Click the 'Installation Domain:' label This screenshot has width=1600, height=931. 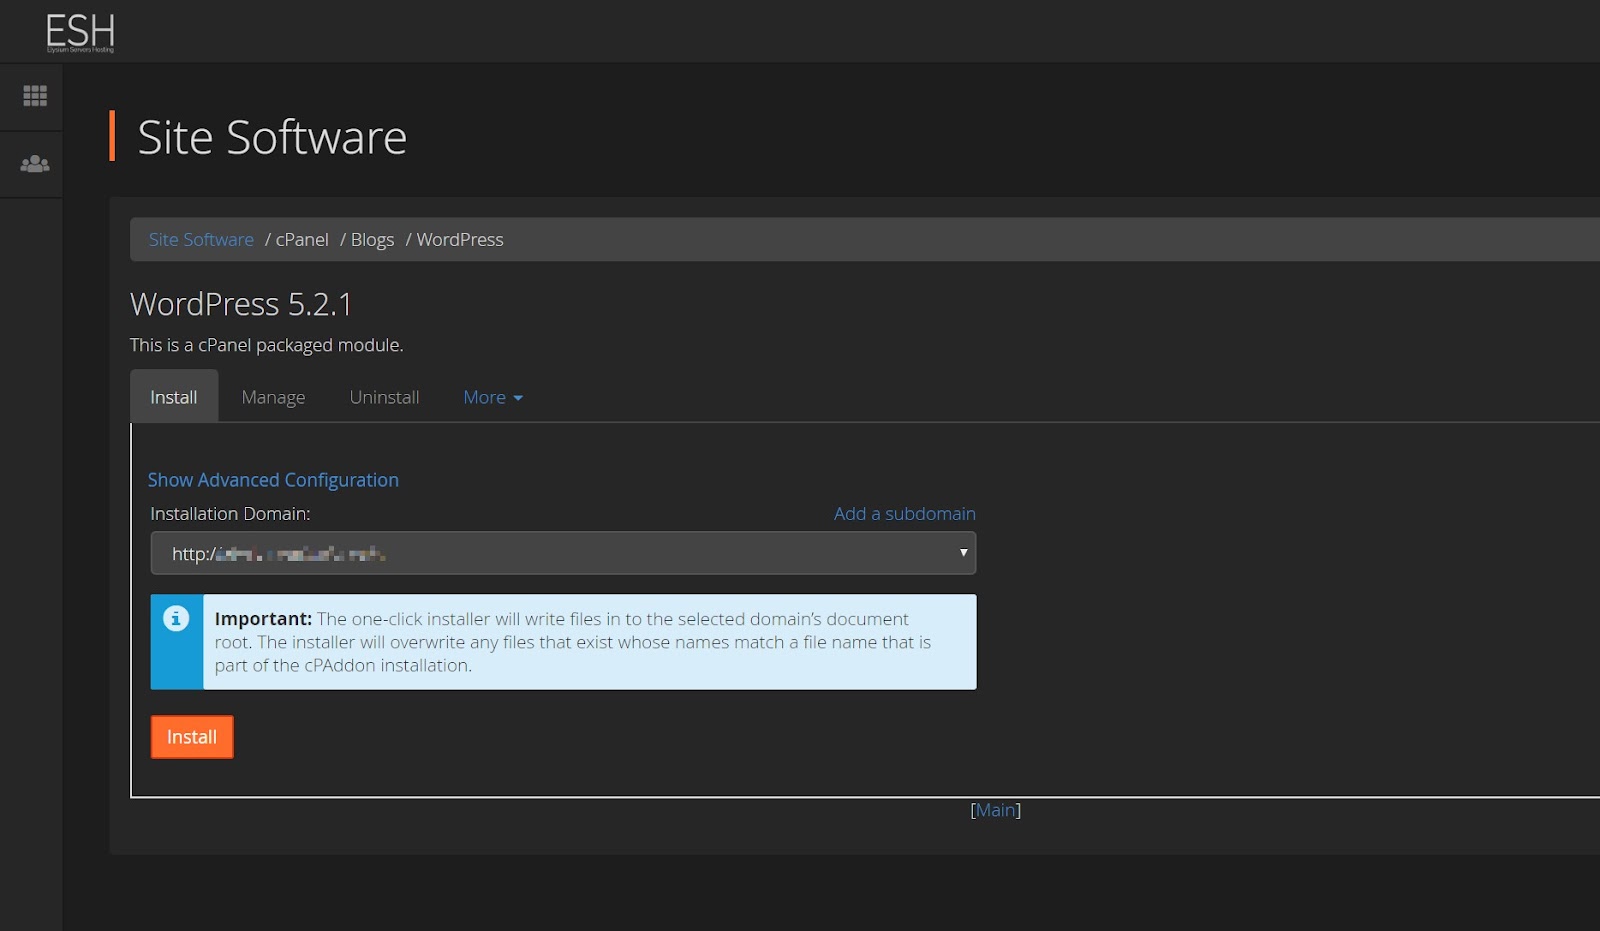pyautogui.click(x=230, y=514)
